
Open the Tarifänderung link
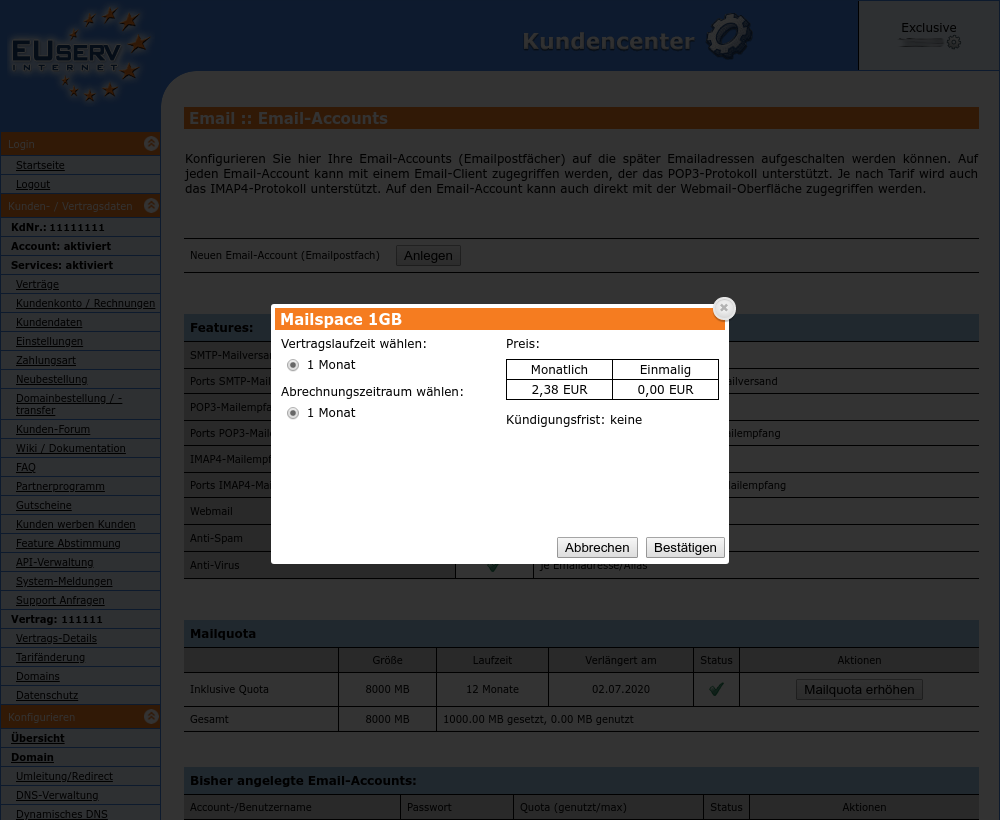pyautogui.click(x=50, y=657)
